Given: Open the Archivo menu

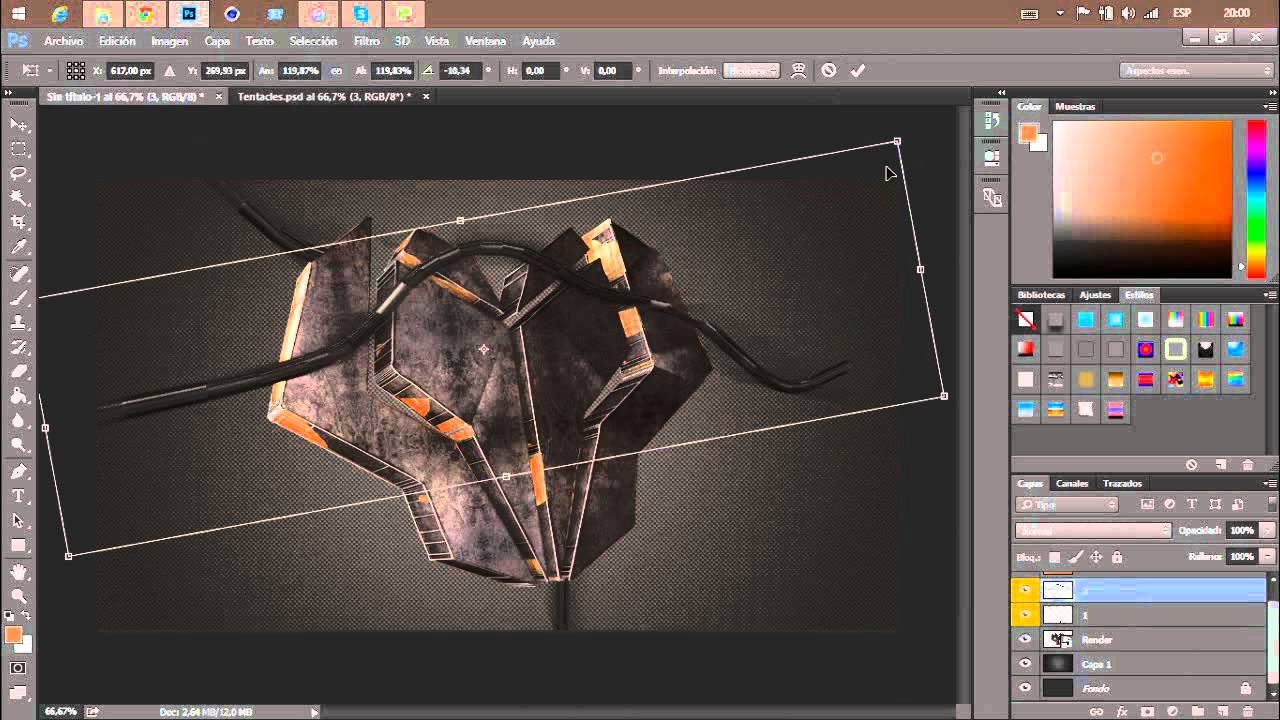Looking at the screenshot, I should pyautogui.click(x=64, y=41).
